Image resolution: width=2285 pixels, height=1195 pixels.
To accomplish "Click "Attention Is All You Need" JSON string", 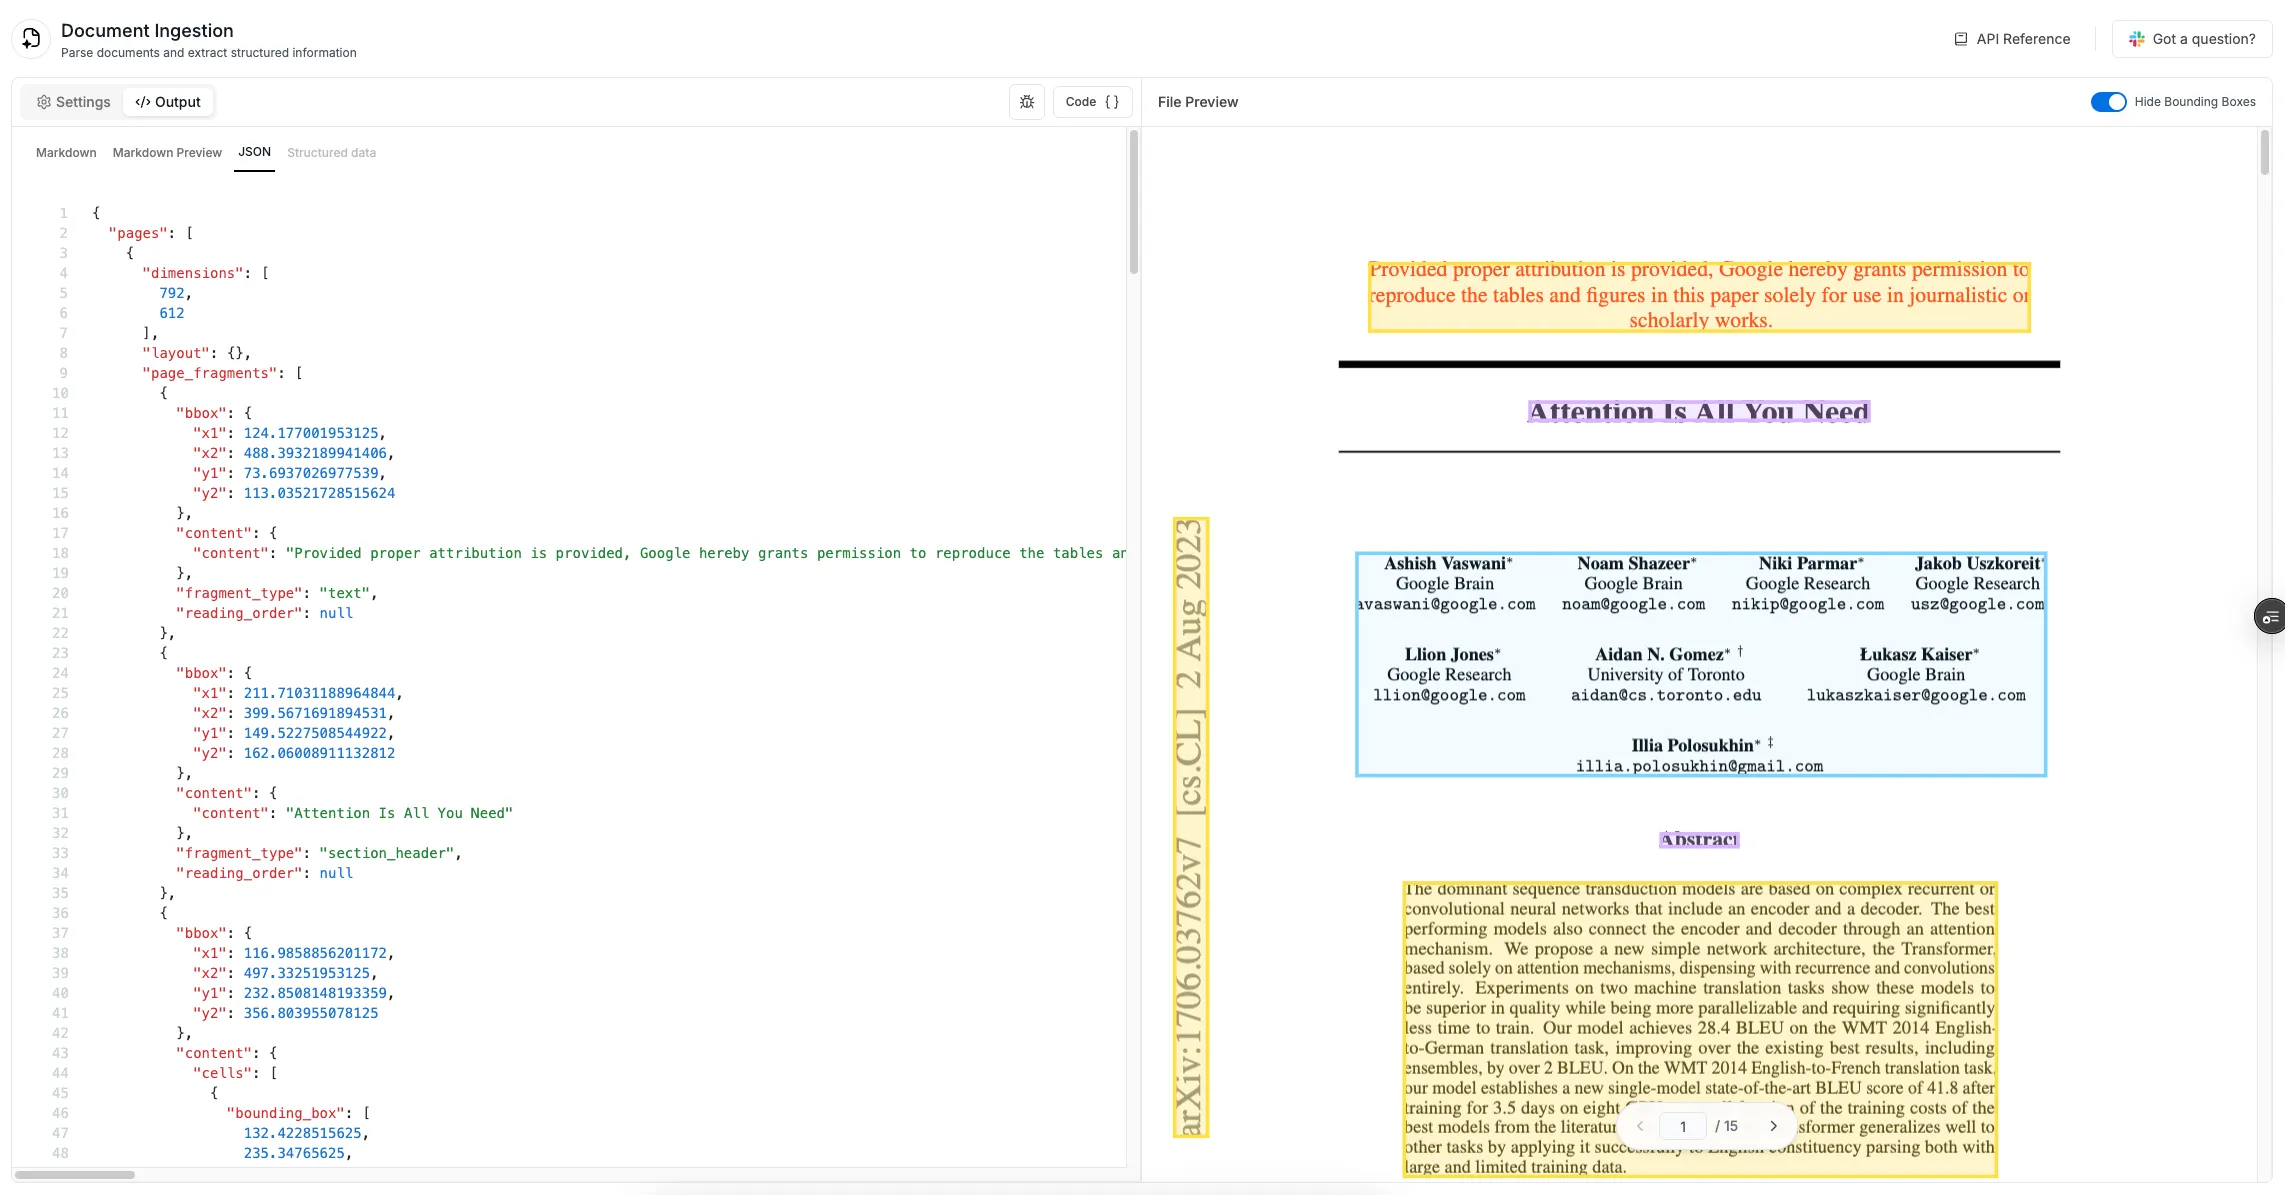I will pyautogui.click(x=399, y=813).
